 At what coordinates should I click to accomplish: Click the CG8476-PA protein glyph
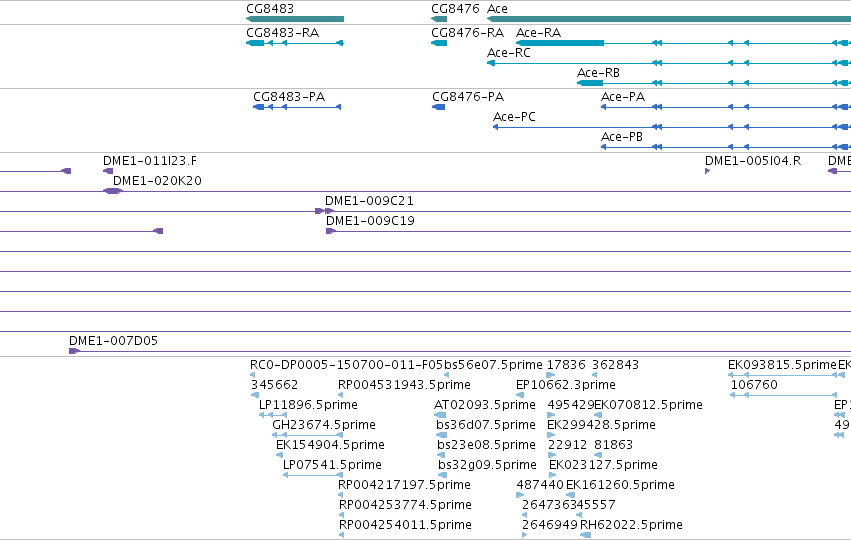point(439,107)
